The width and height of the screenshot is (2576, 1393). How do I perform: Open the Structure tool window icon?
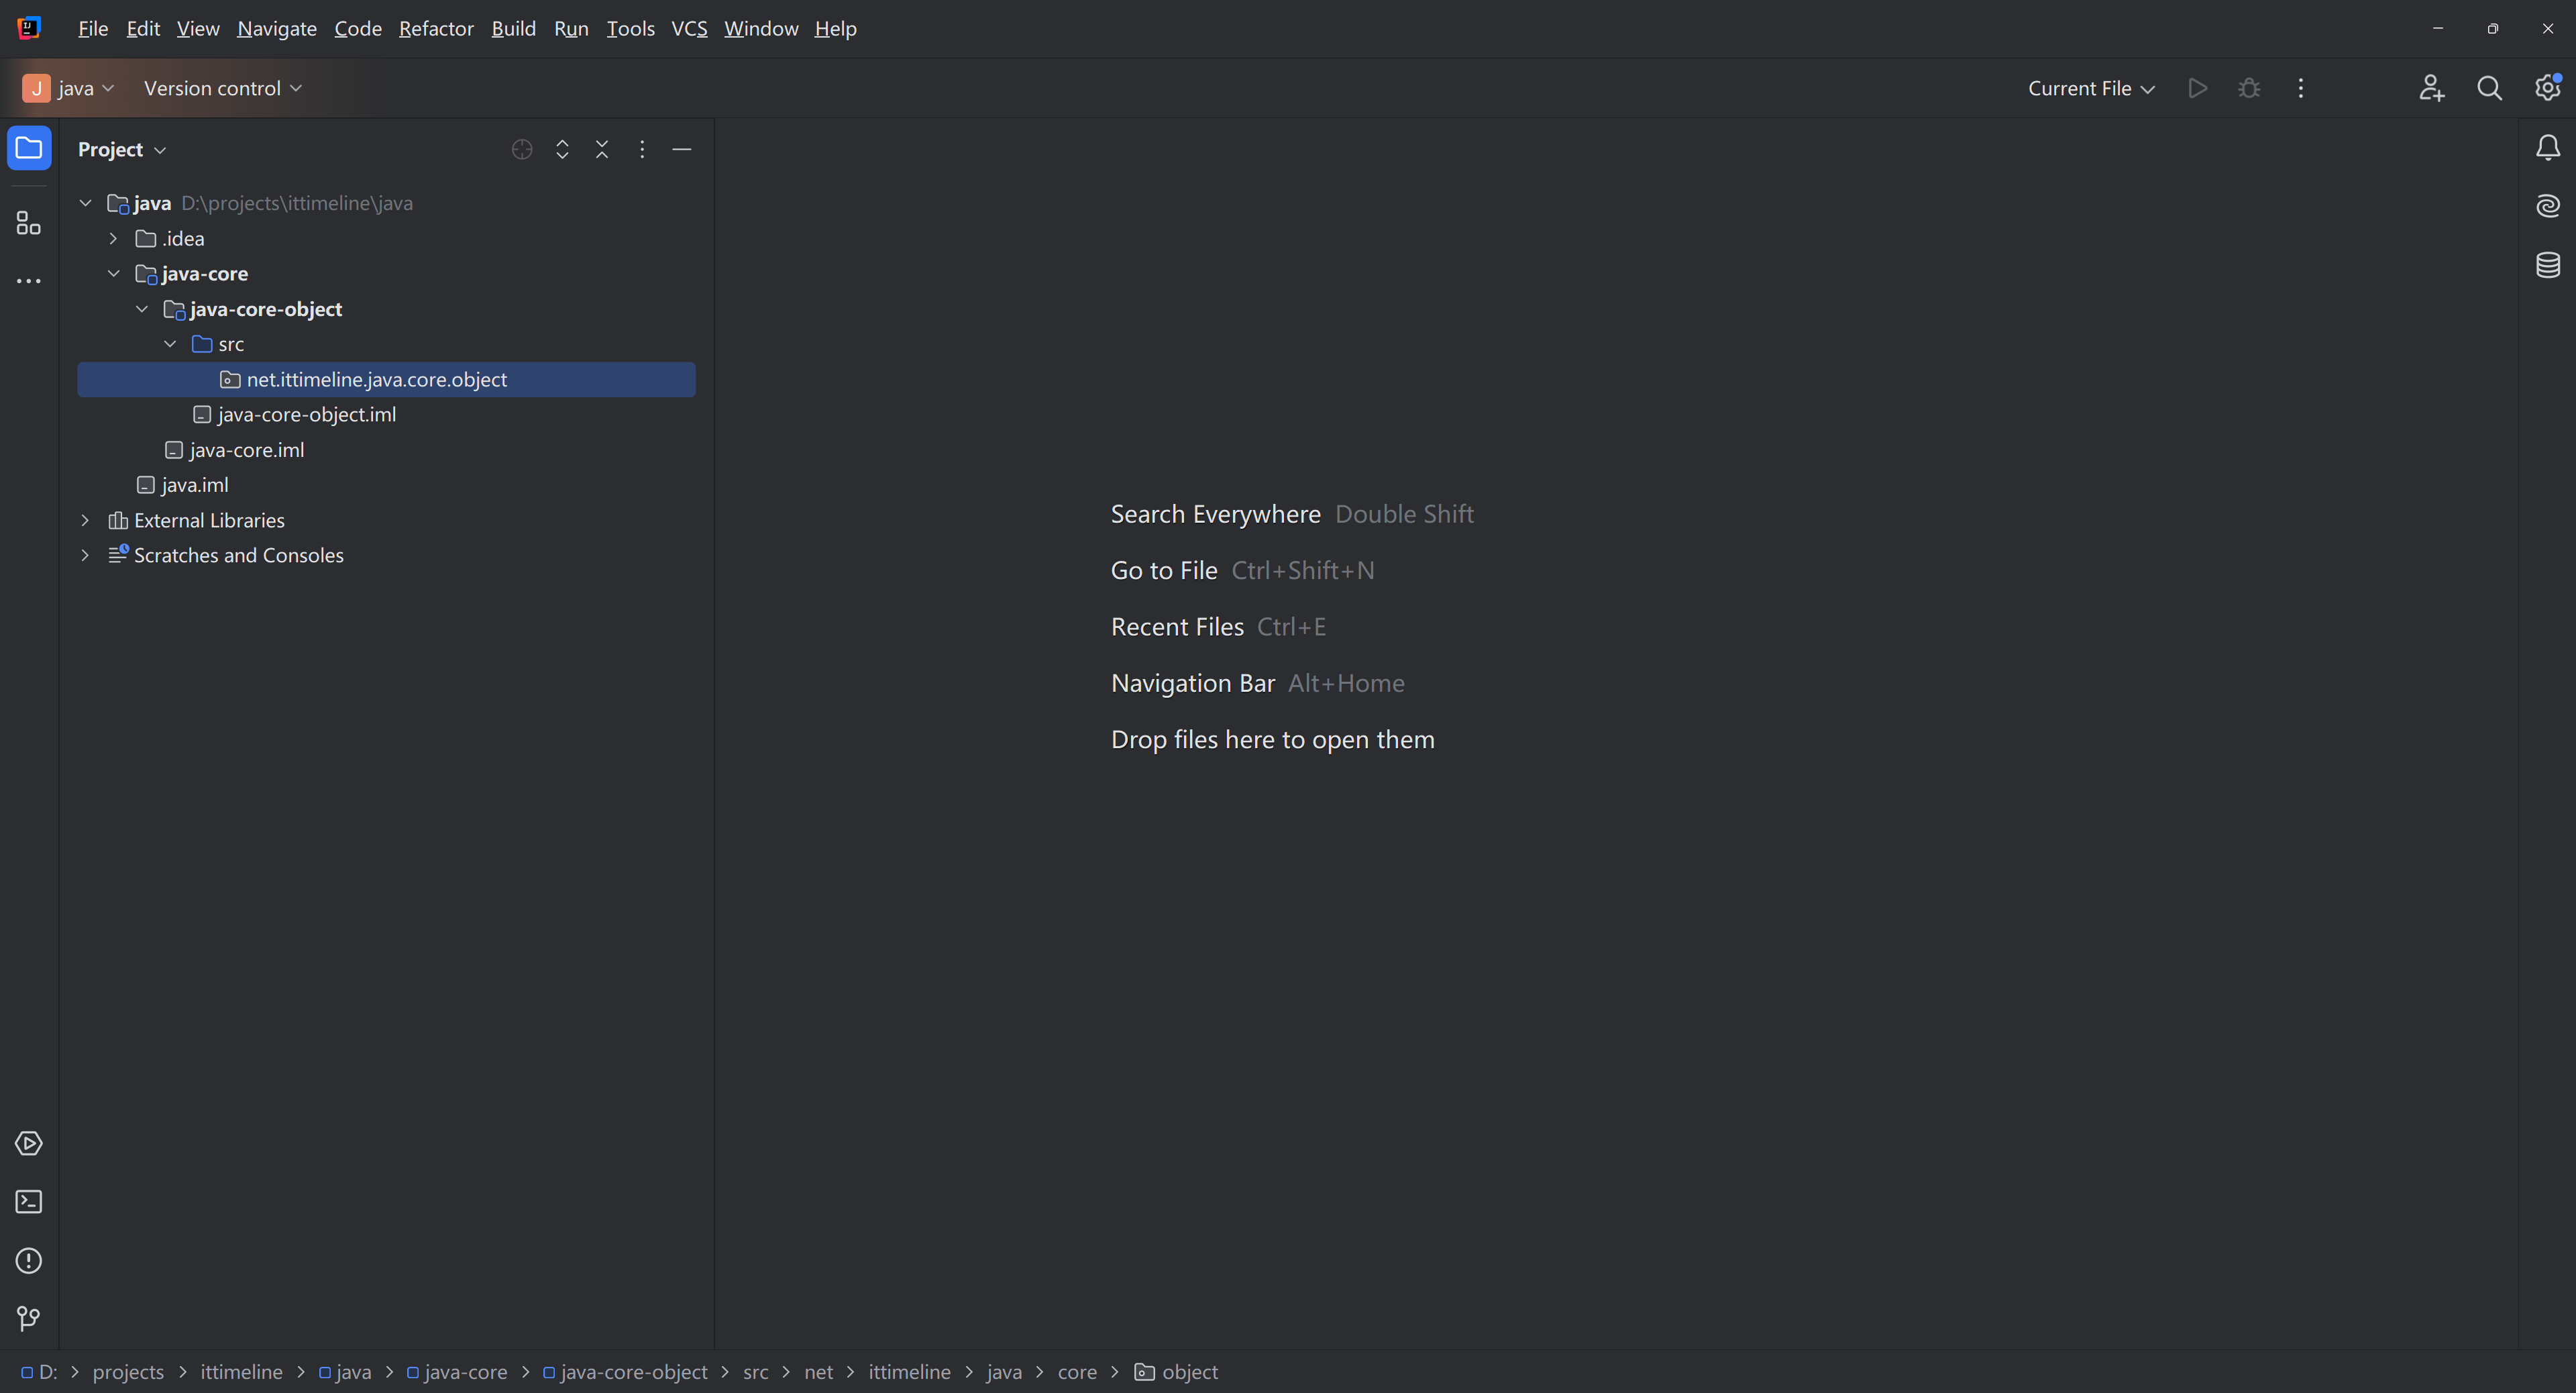point(29,223)
